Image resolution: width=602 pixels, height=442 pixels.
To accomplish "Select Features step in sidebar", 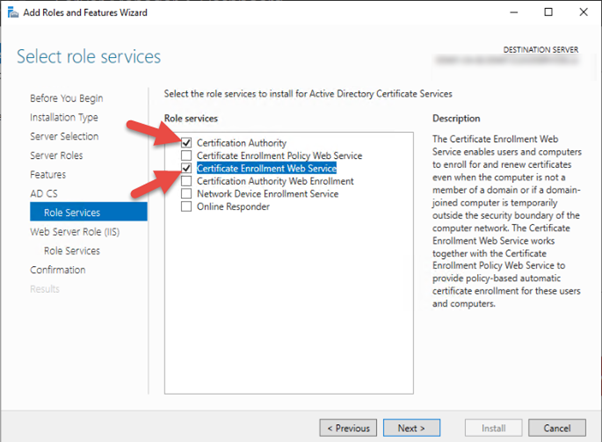I will (x=48, y=175).
